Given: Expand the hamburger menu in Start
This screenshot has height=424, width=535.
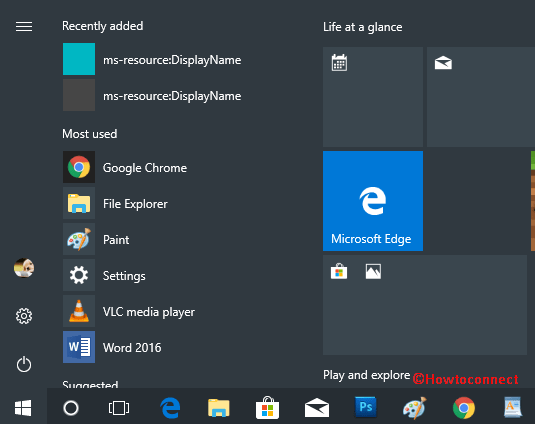Looking at the screenshot, I should point(24,26).
